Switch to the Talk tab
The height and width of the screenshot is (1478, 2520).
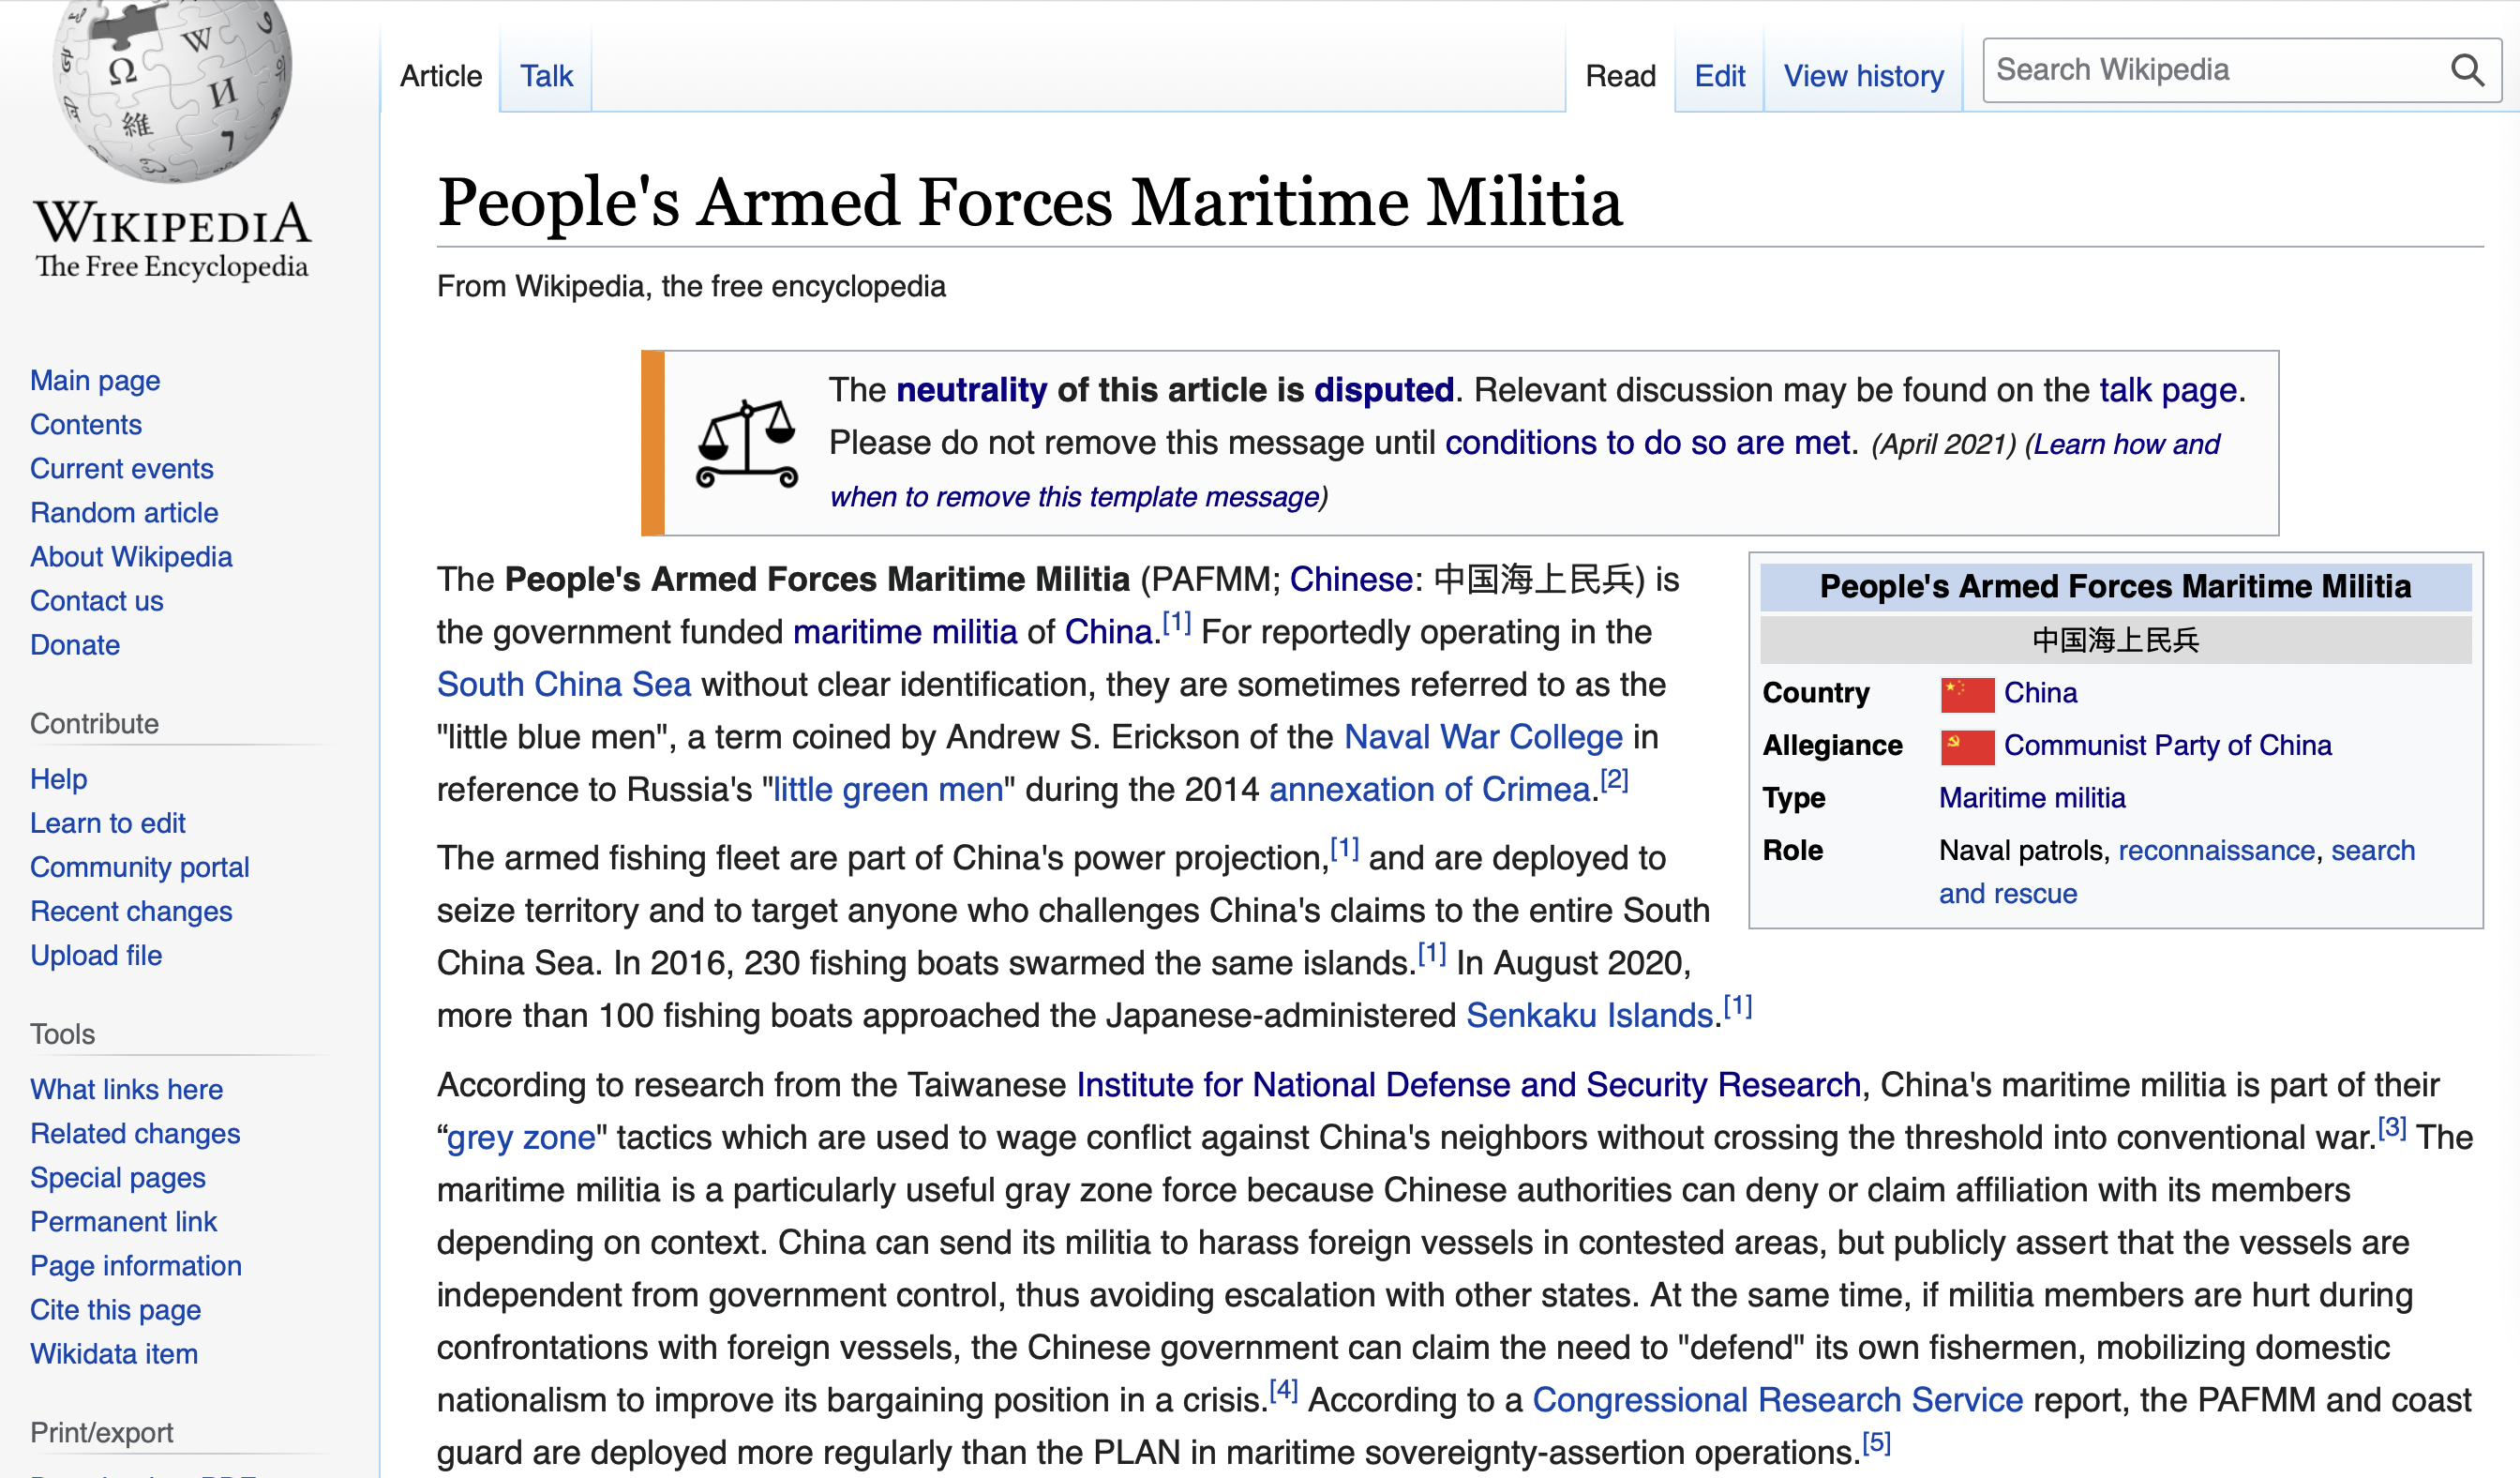(546, 76)
